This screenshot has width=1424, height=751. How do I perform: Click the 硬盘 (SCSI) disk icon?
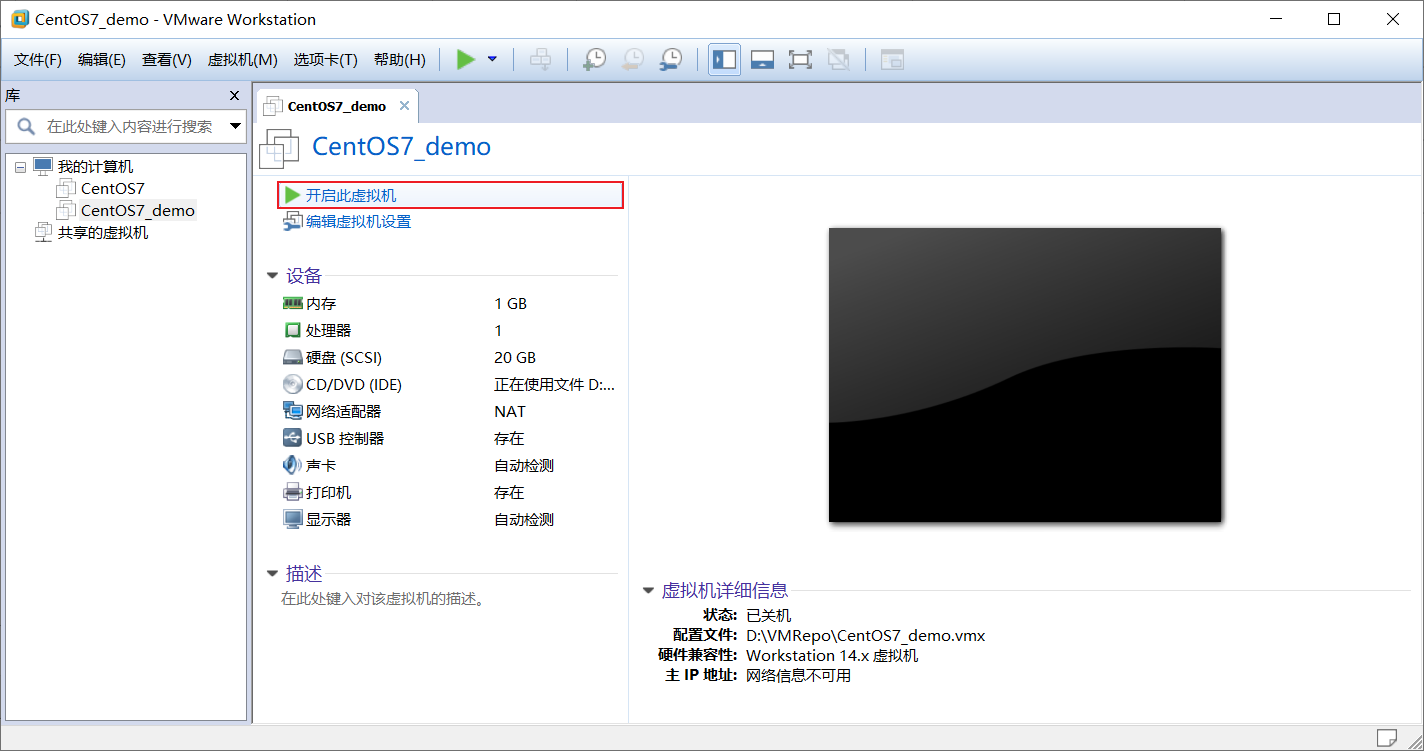point(293,357)
